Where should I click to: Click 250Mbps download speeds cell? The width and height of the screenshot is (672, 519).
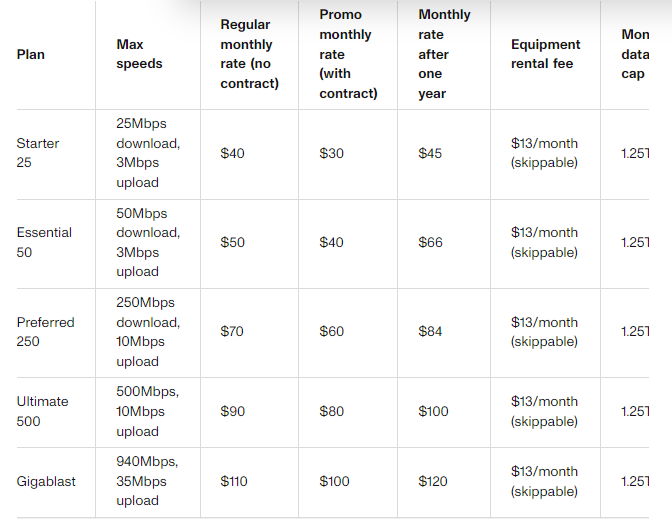coord(148,332)
